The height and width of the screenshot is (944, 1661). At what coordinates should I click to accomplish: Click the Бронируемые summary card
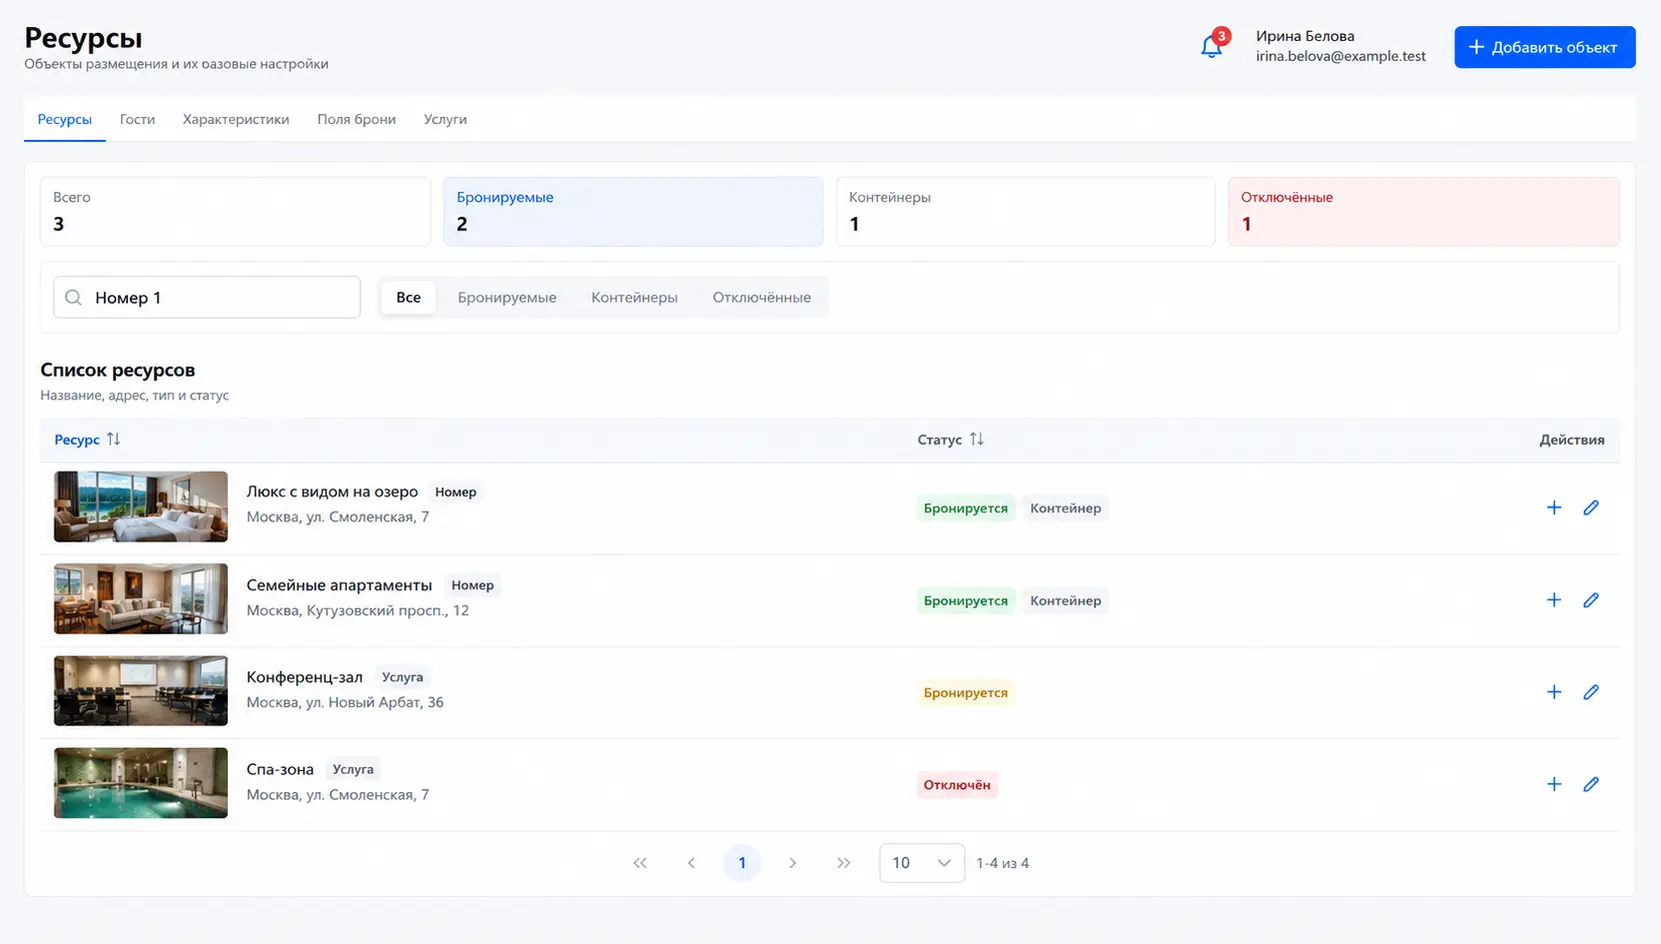pyautogui.click(x=634, y=212)
